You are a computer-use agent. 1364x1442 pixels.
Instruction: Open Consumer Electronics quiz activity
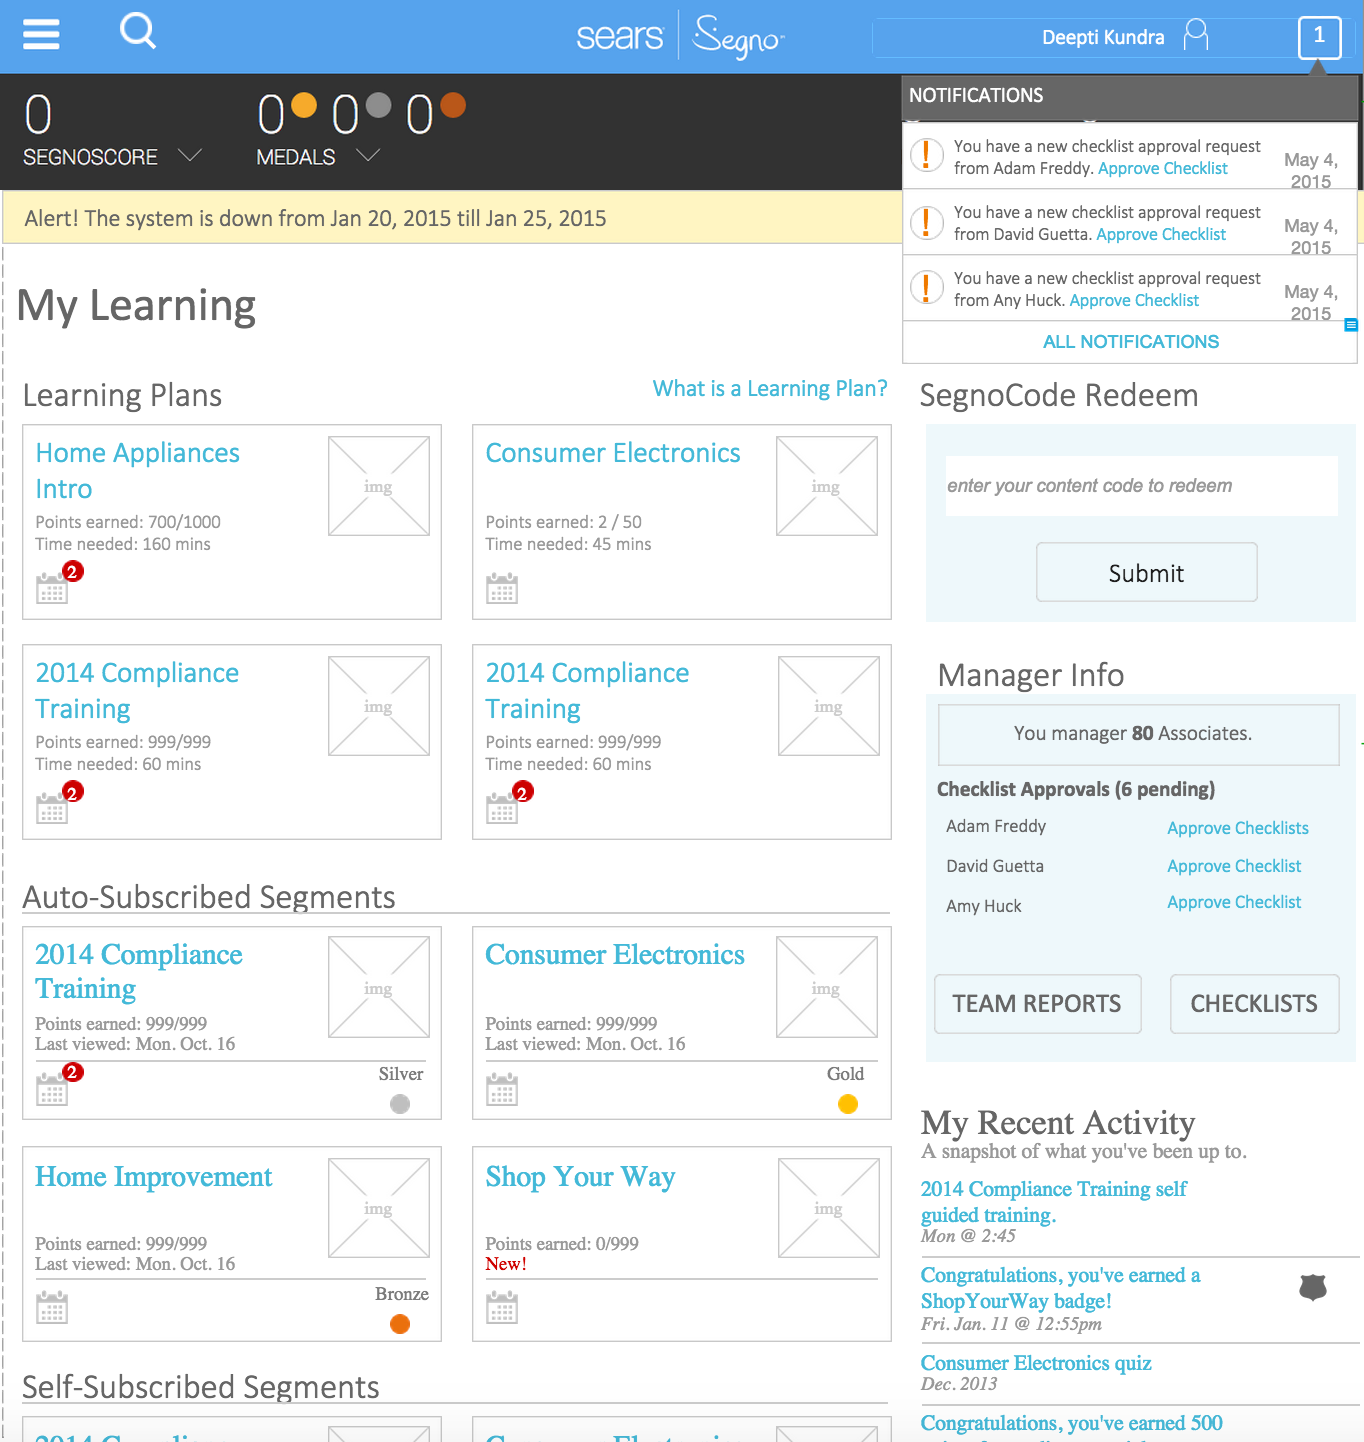pyautogui.click(x=1036, y=1363)
